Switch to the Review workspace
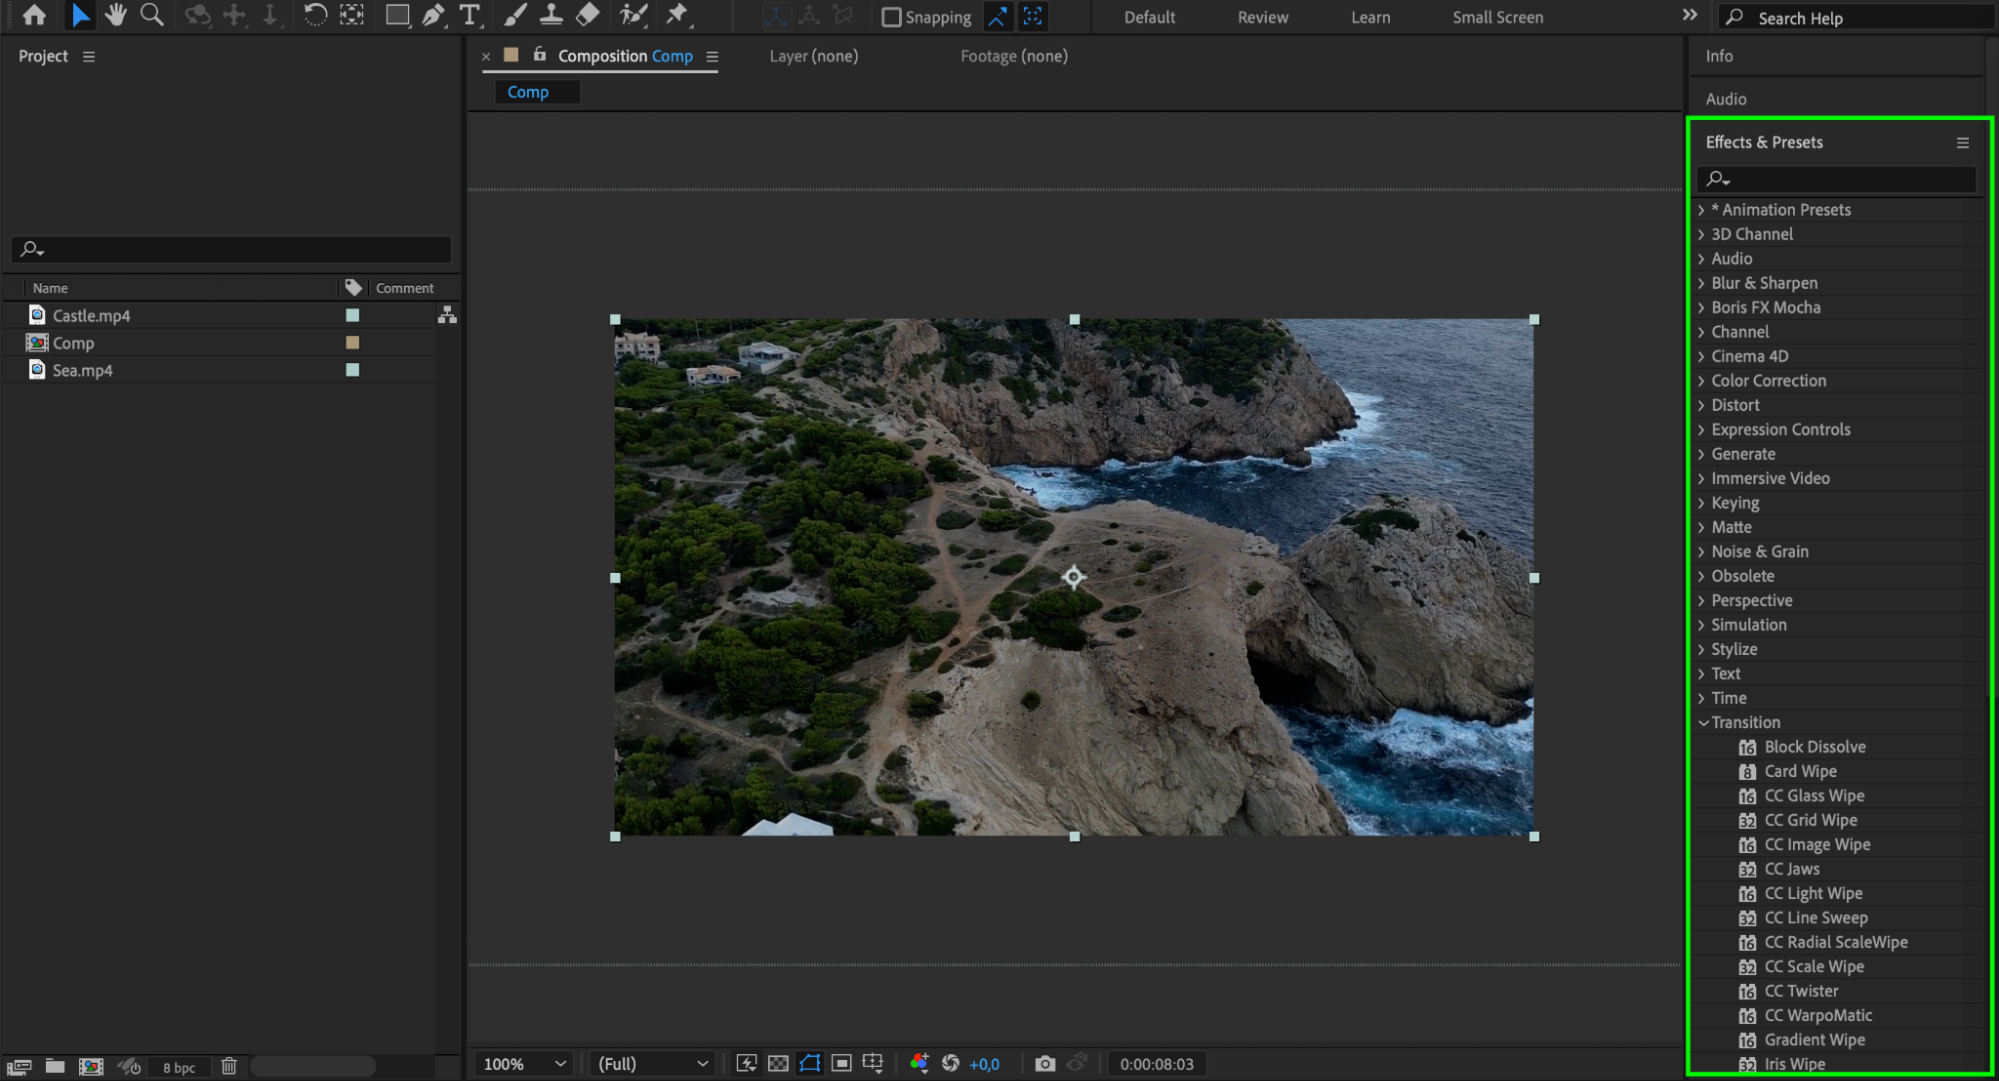This screenshot has width=1999, height=1082. tap(1262, 17)
